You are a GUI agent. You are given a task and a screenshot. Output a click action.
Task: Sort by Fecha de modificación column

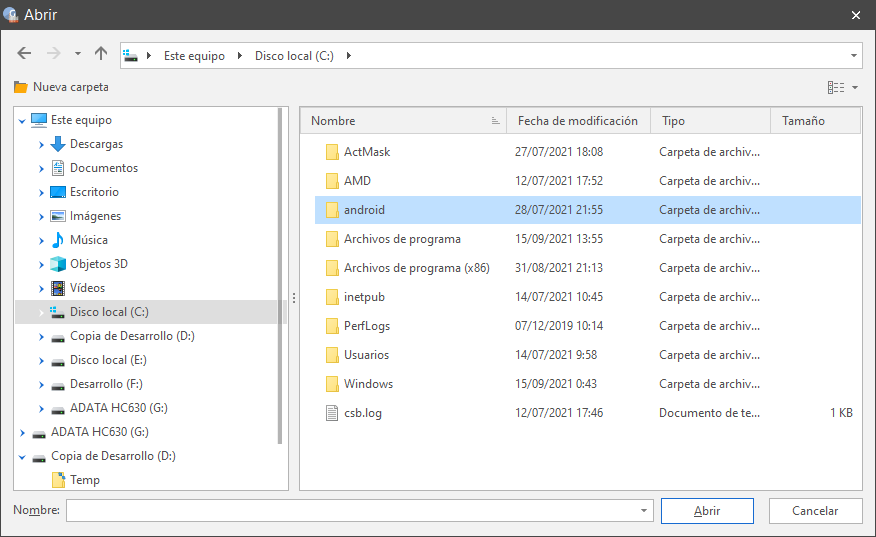[577, 121]
